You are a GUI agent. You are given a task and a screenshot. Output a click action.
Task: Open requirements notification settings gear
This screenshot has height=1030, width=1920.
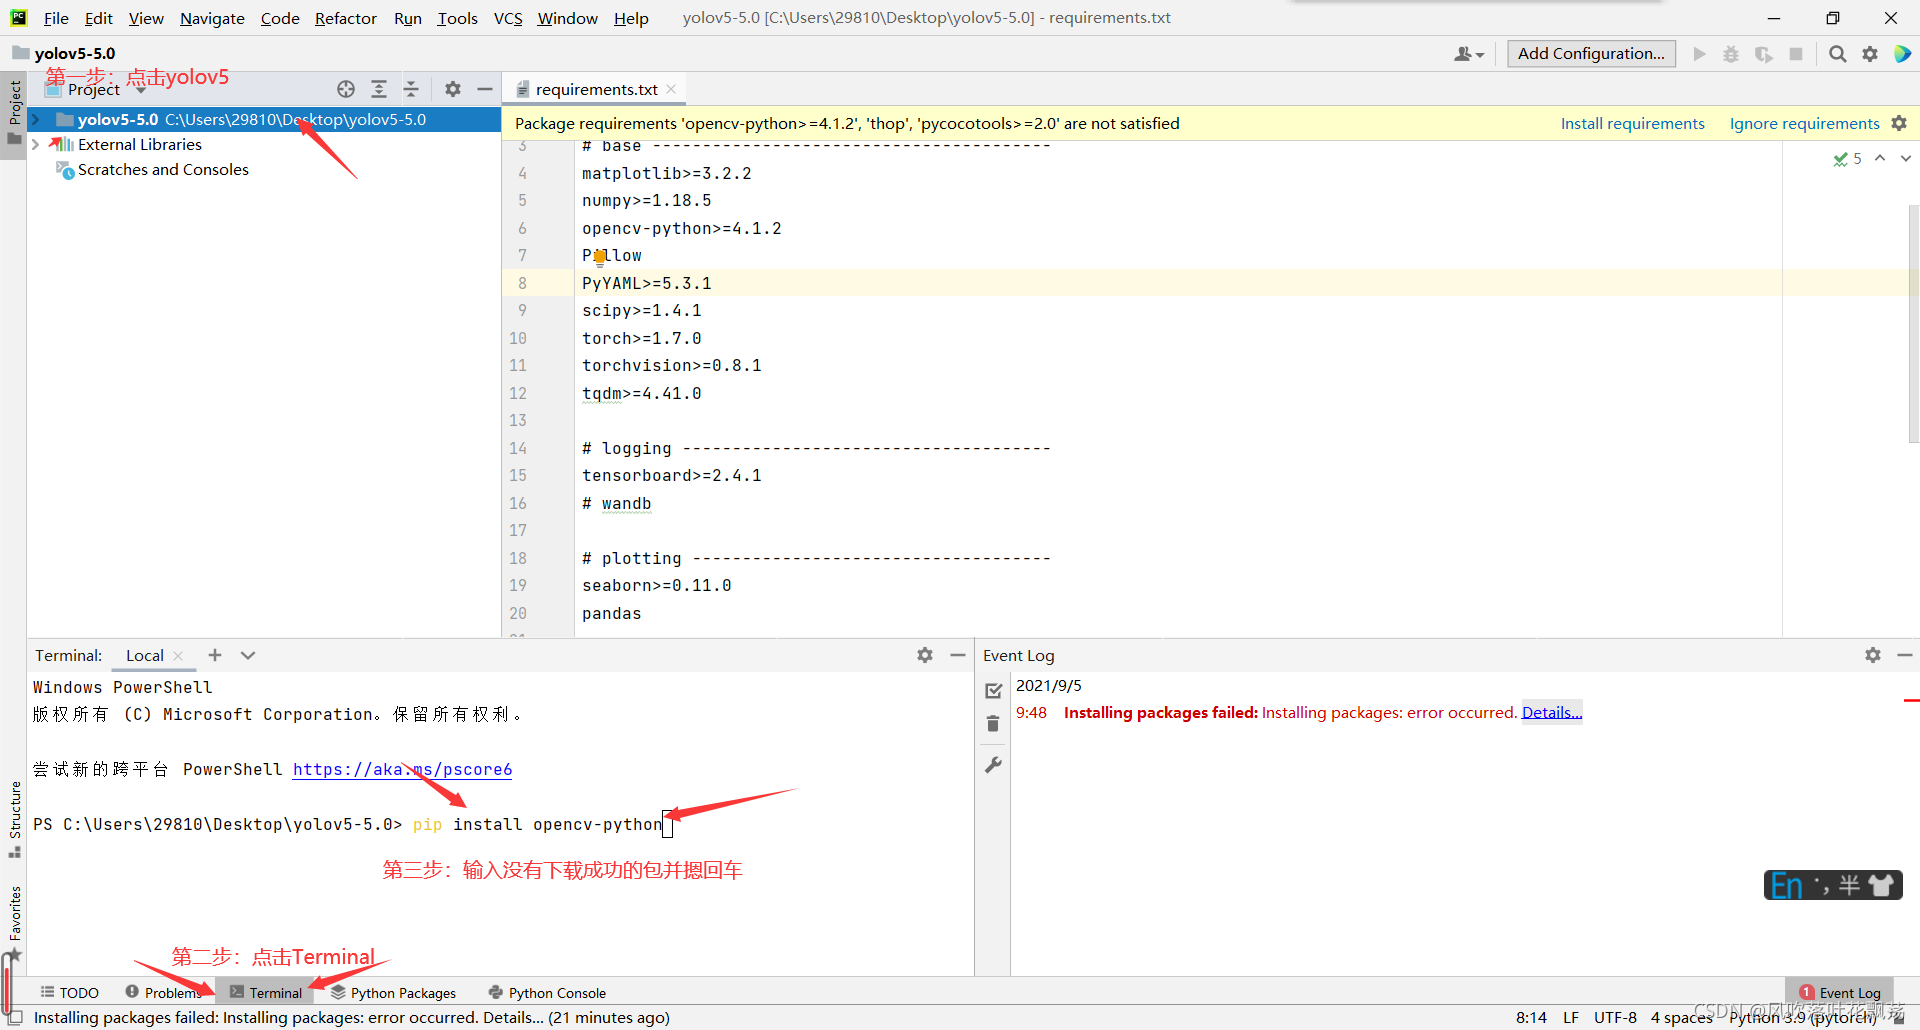click(1899, 123)
